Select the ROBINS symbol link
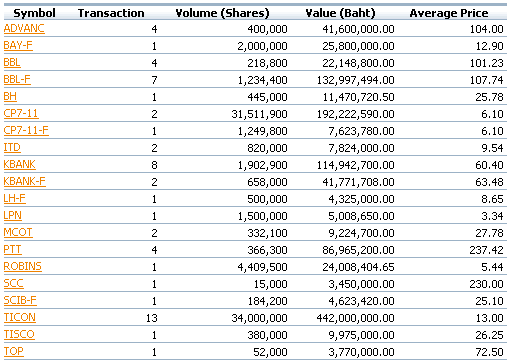 23,267
